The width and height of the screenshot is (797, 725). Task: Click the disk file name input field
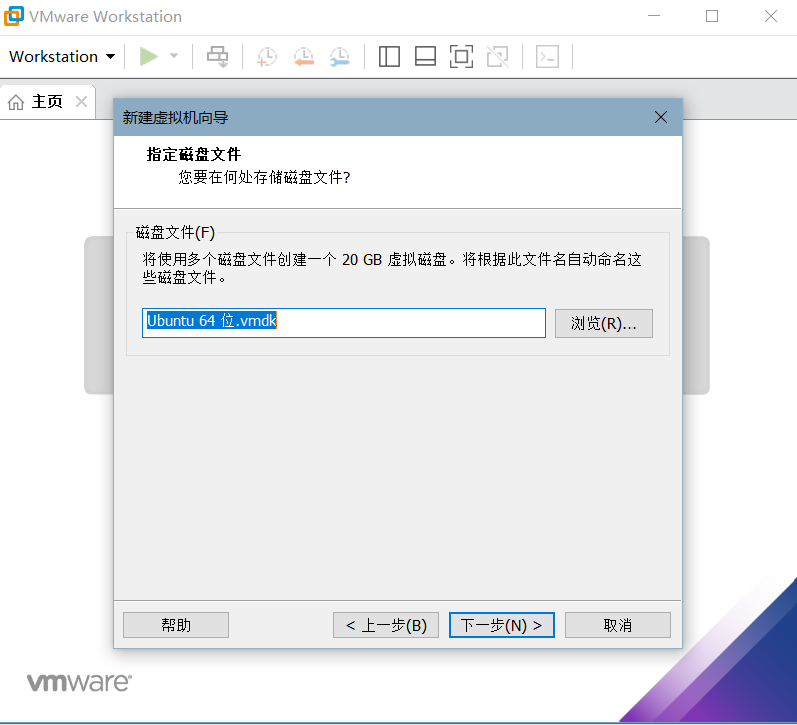[344, 323]
